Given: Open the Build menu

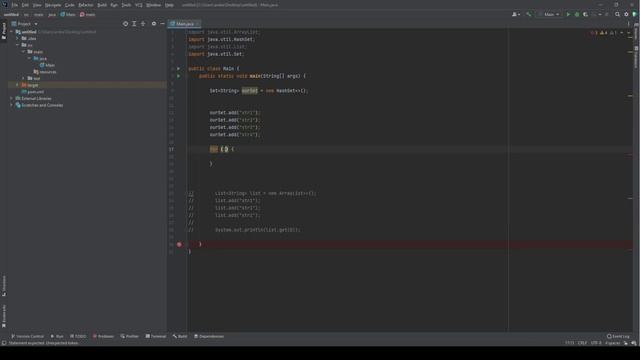Looking at the screenshot, I should (x=102, y=5).
